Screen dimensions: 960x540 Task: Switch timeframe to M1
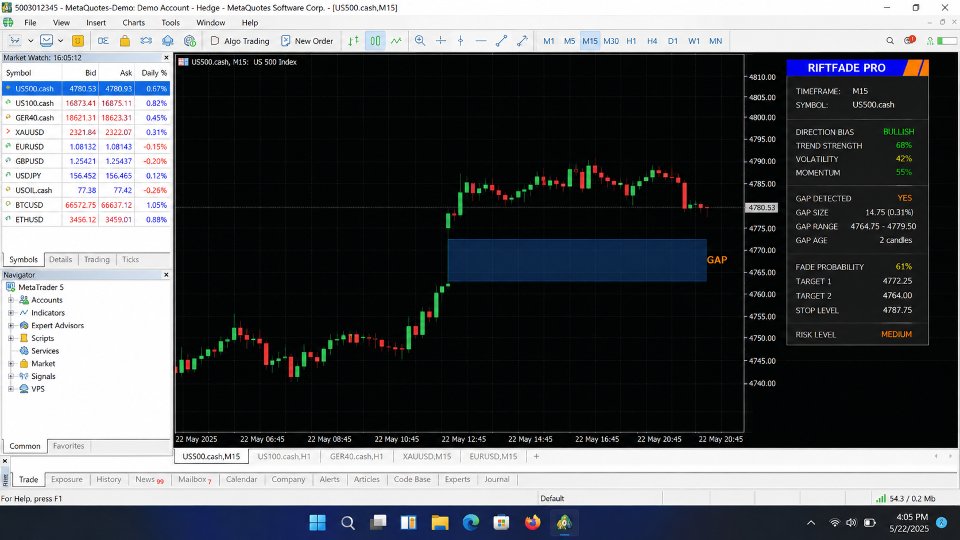549,41
